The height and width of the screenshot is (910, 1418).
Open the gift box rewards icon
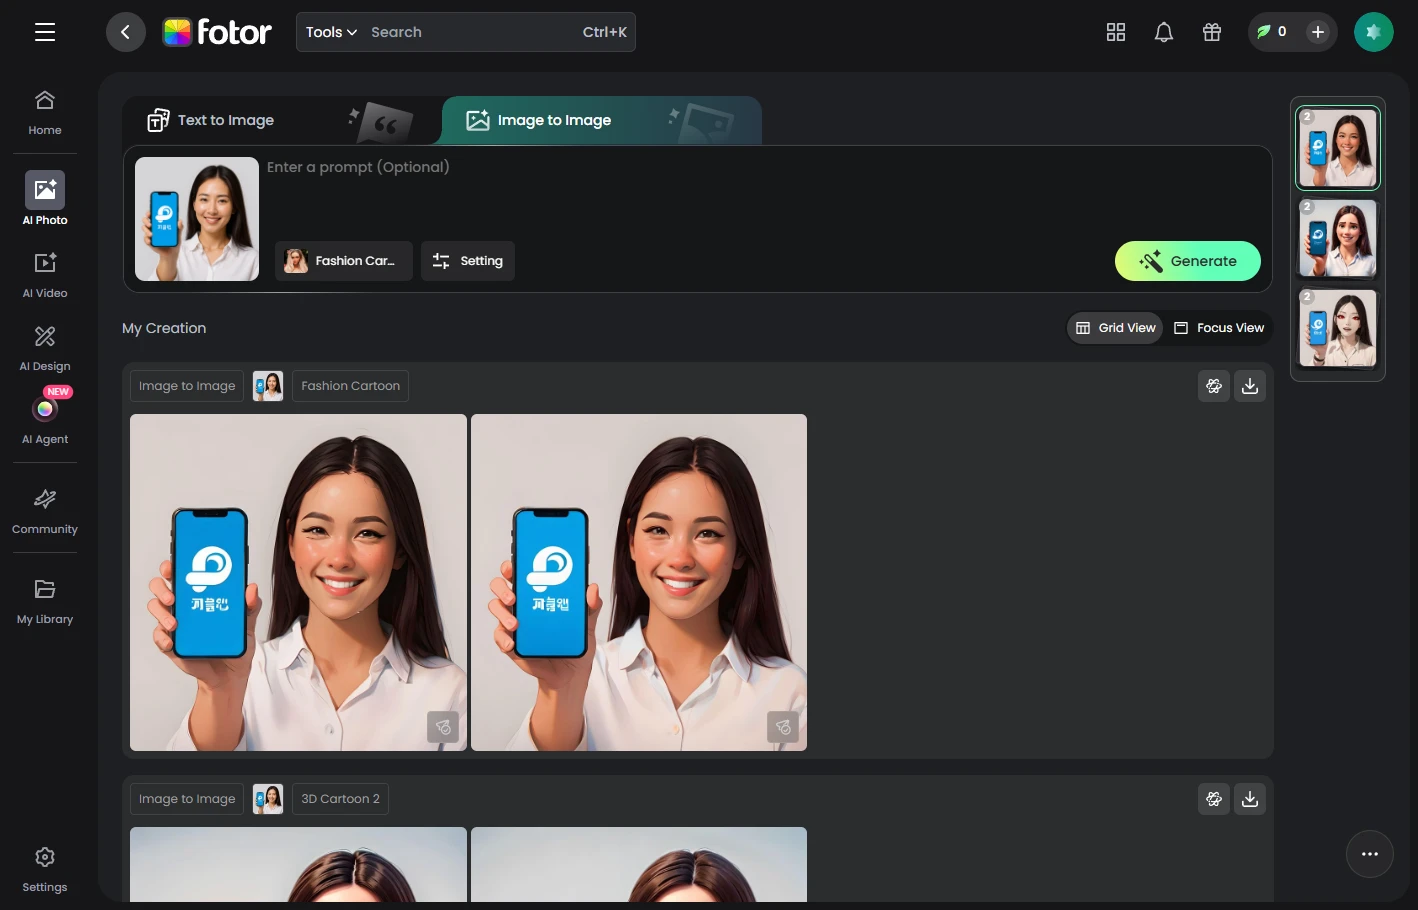[1212, 32]
